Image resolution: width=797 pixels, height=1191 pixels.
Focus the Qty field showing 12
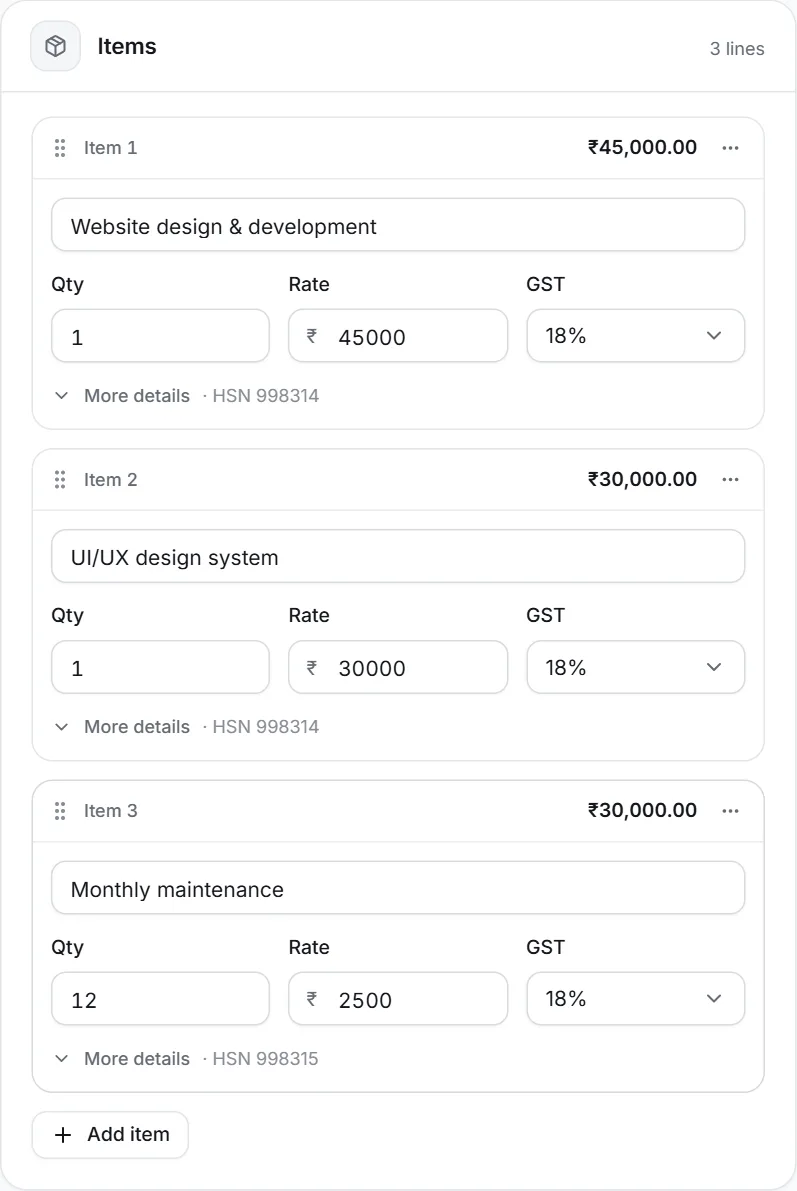[160, 999]
